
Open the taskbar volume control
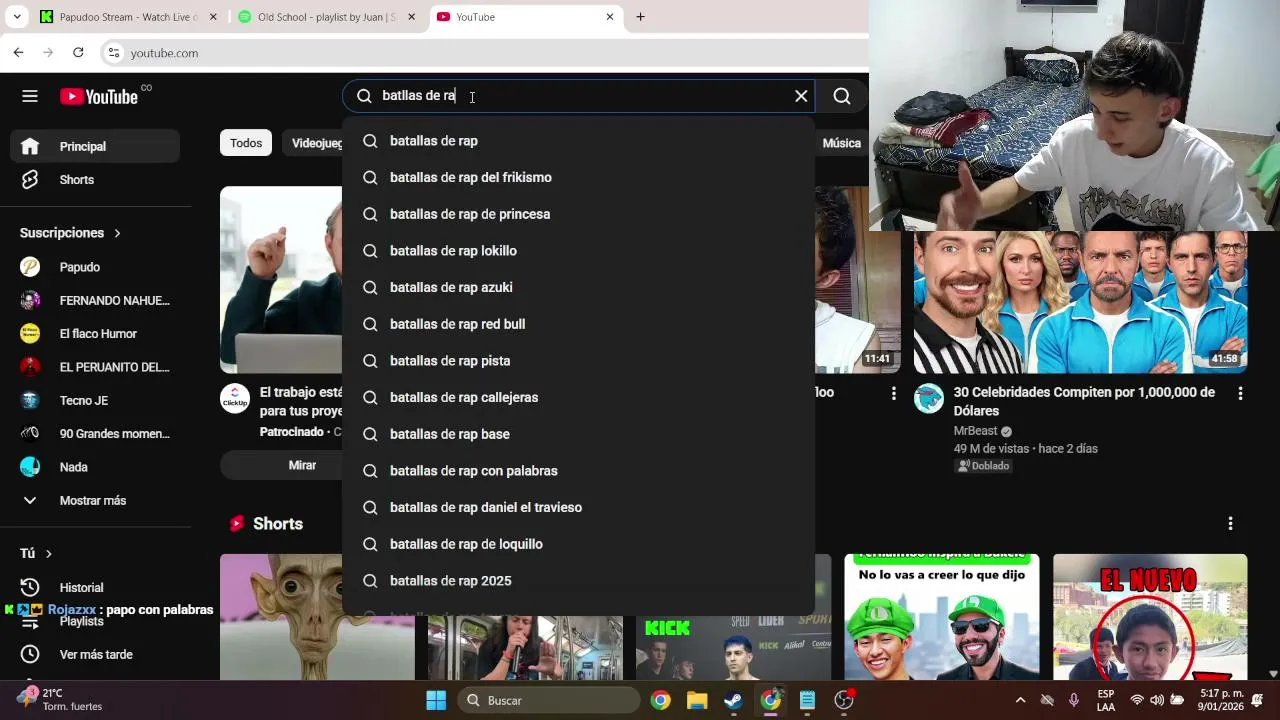pyautogui.click(x=1157, y=700)
